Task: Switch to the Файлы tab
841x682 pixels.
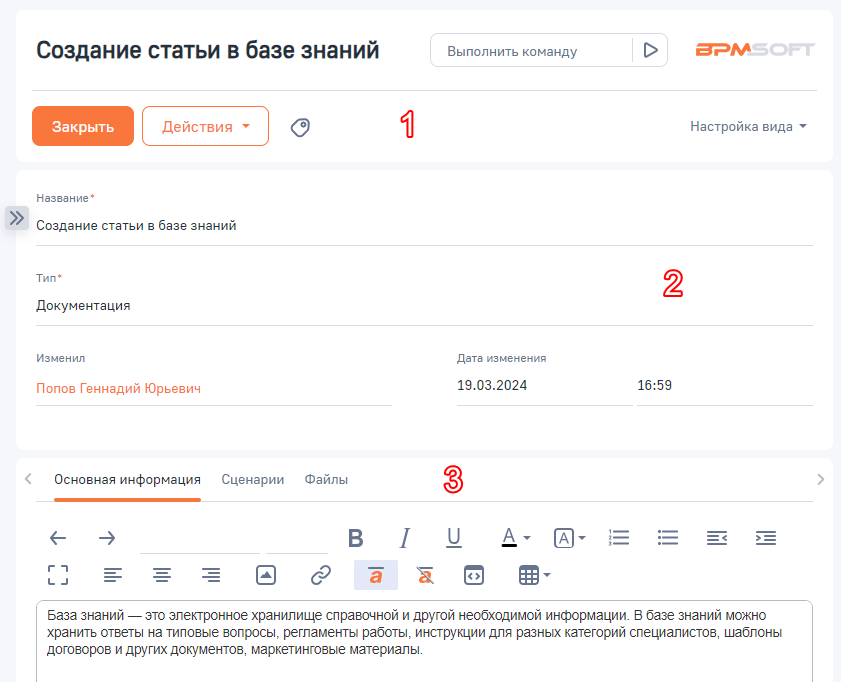Action: pyautogui.click(x=326, y=479)
